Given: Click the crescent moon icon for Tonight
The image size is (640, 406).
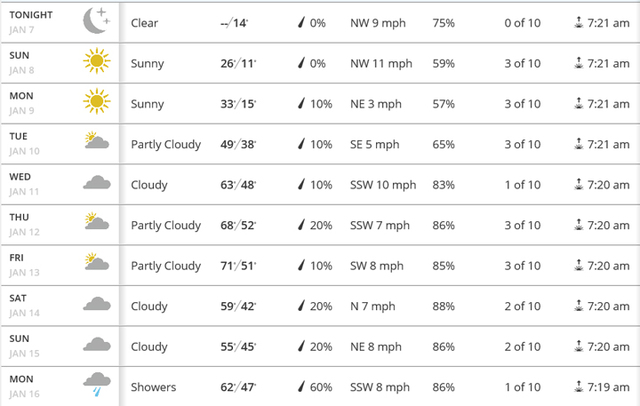Looking at the screenshot, I should pos(97,20).
